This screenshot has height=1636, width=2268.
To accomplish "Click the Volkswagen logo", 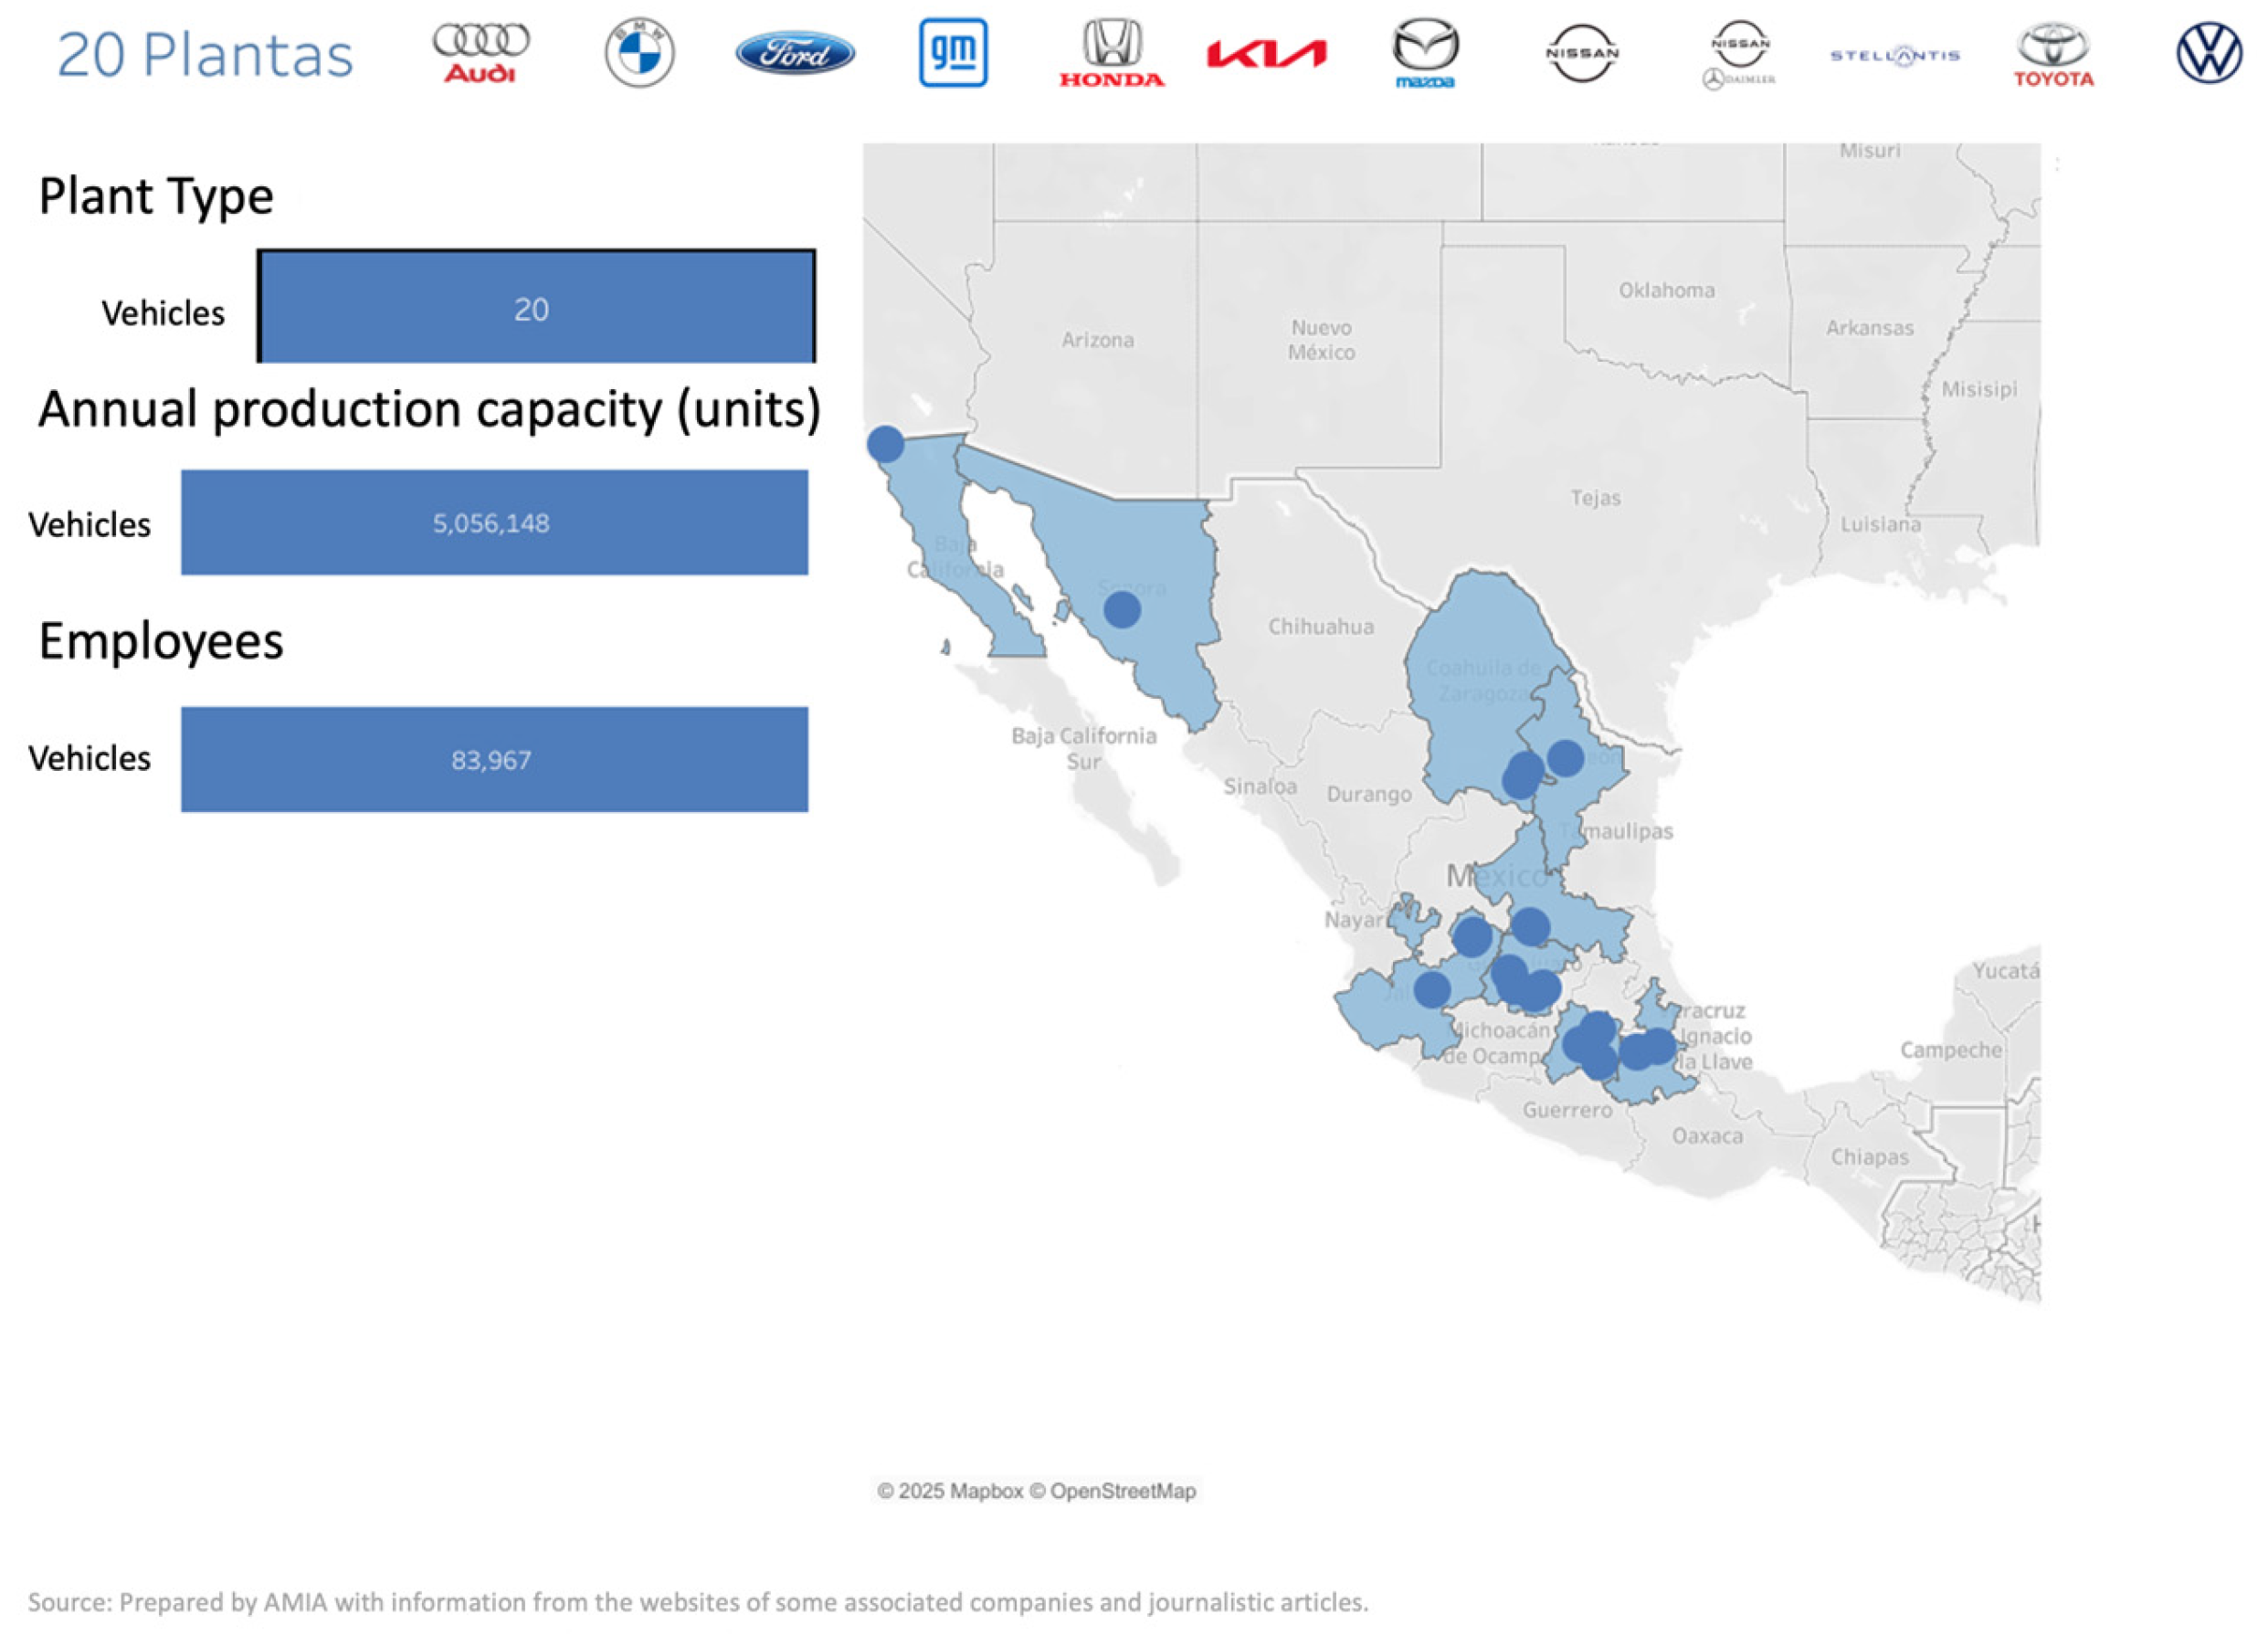I will point(2209,53).
